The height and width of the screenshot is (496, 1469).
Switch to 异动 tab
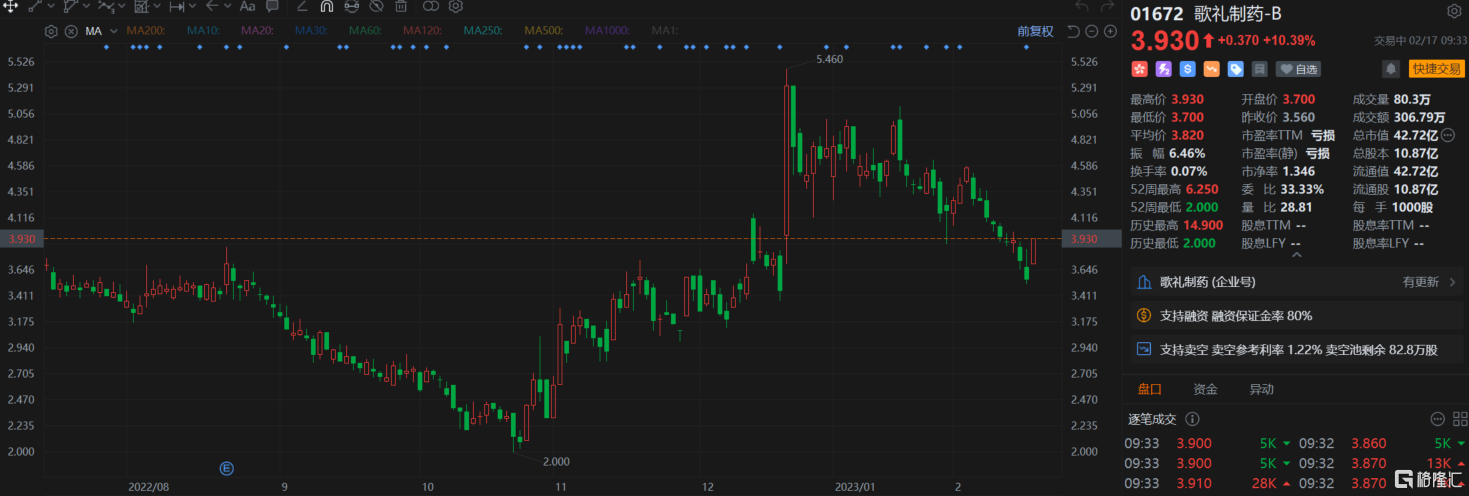tap(1261, 389)
